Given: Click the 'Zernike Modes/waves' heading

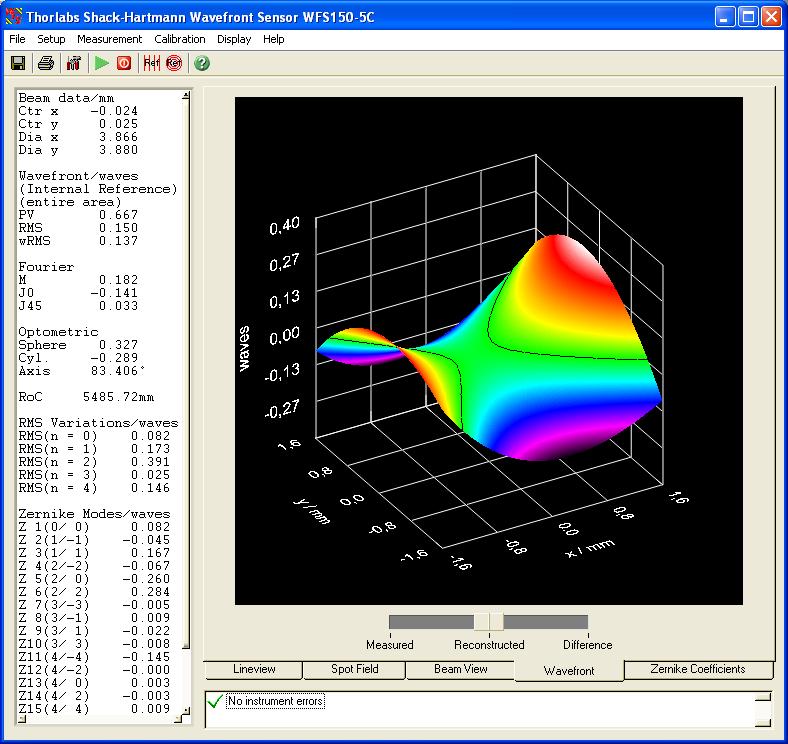Looking at the screenshot, I should click(94, 514).
